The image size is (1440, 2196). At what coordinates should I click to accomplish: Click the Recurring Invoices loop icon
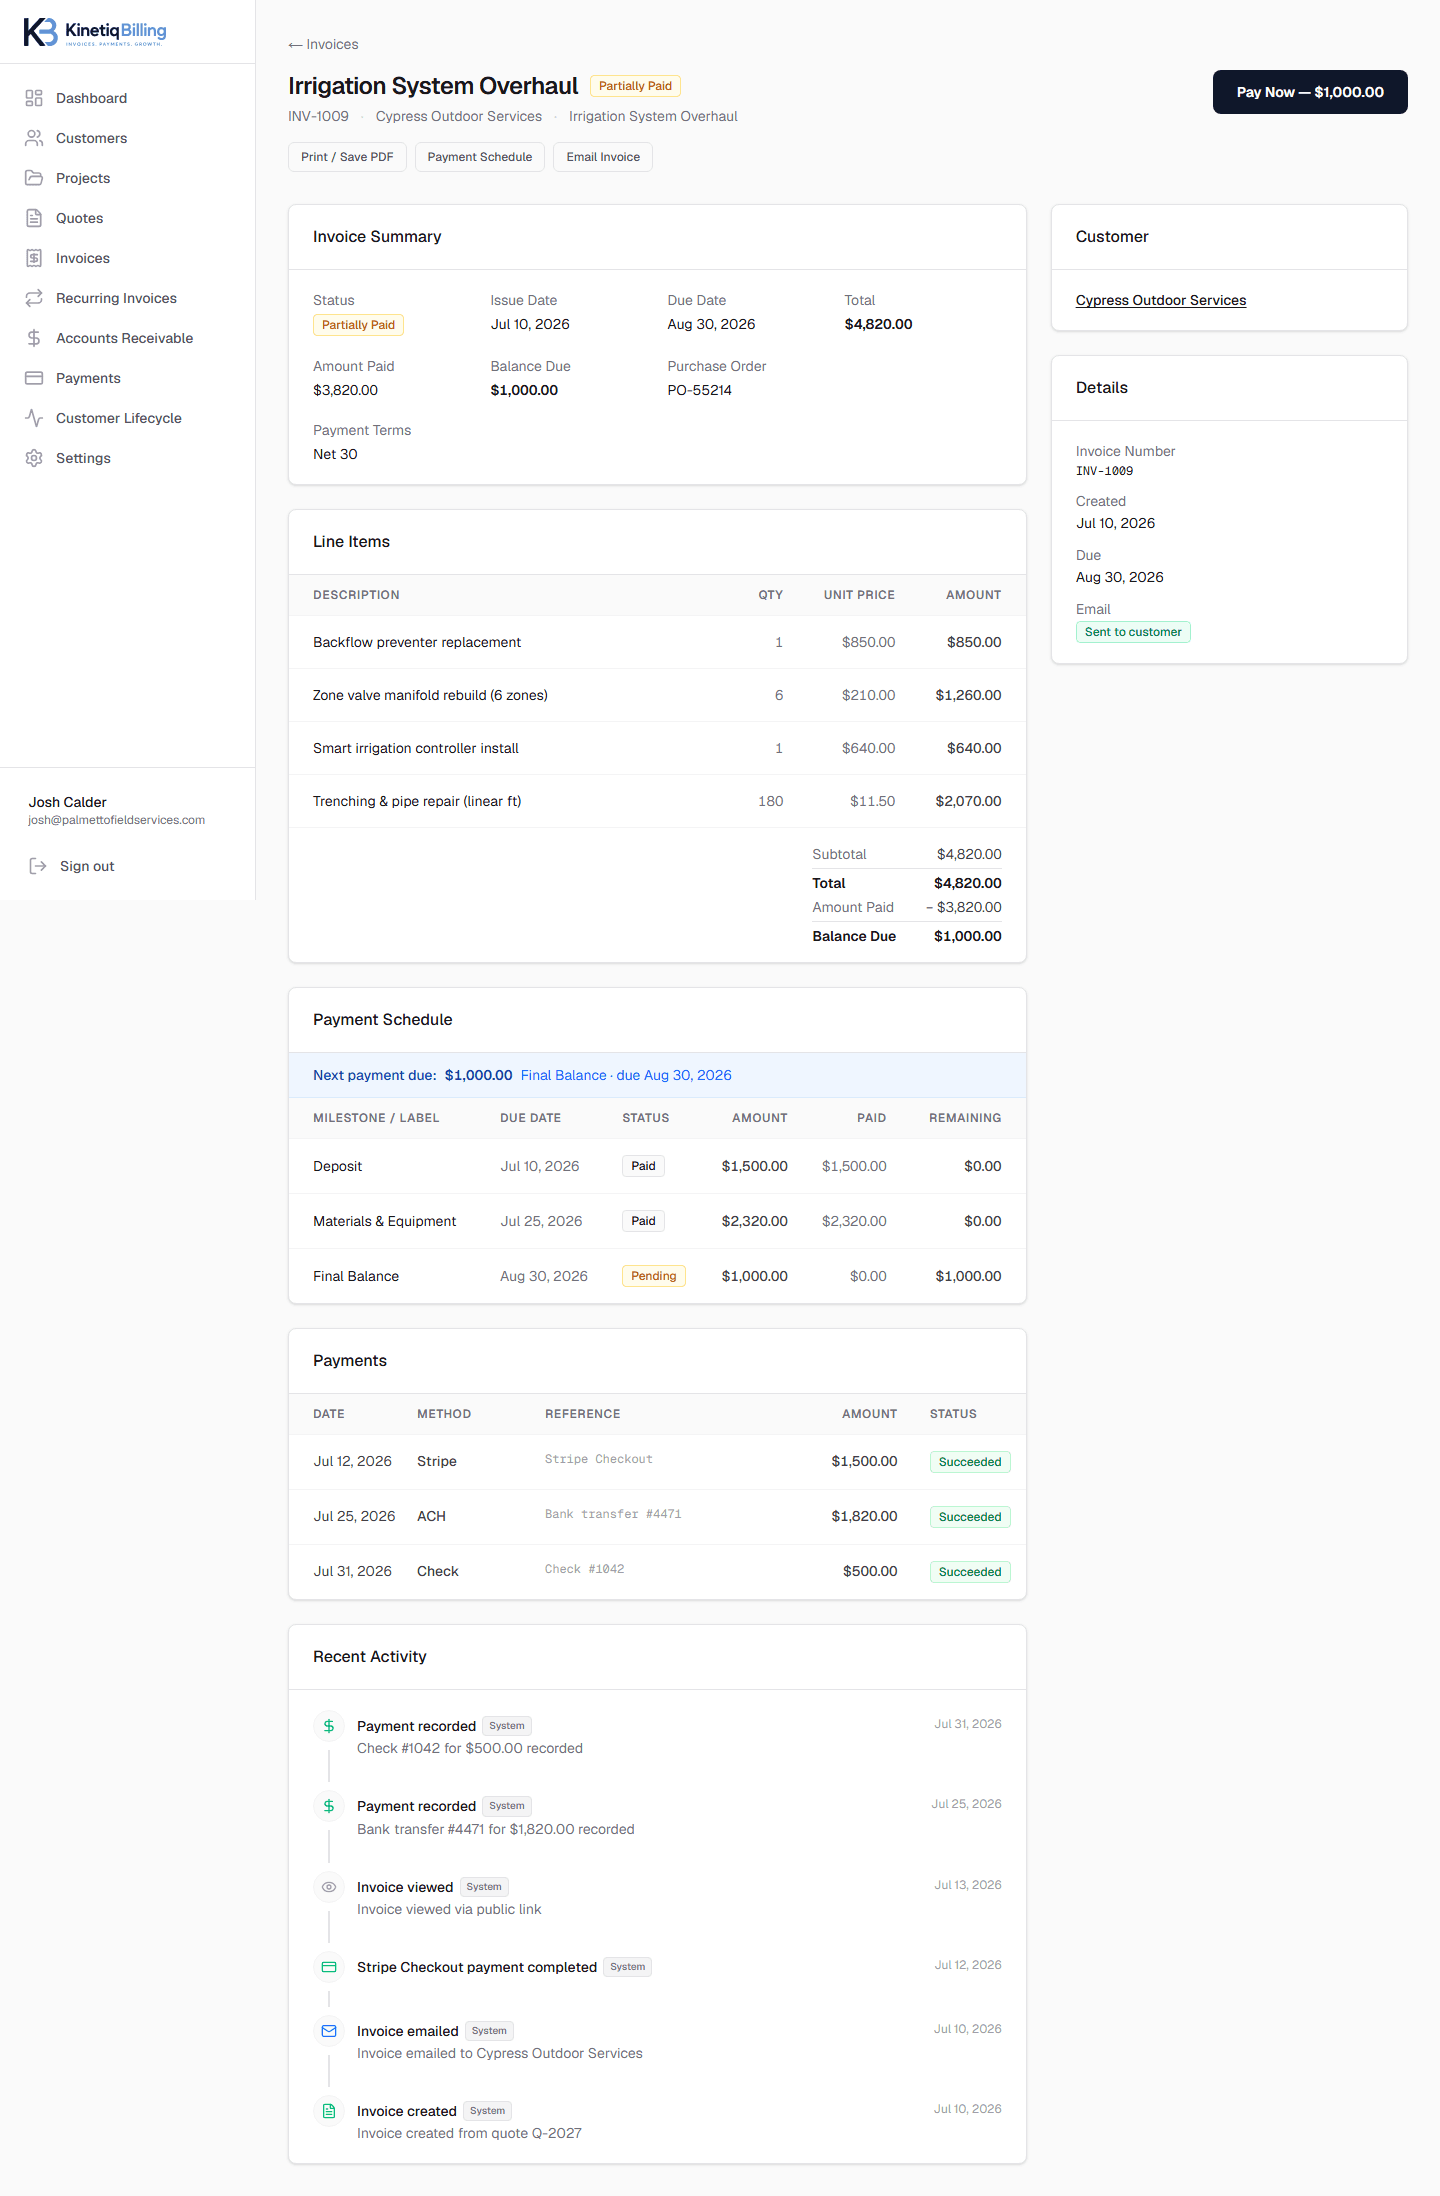(34, 298)
